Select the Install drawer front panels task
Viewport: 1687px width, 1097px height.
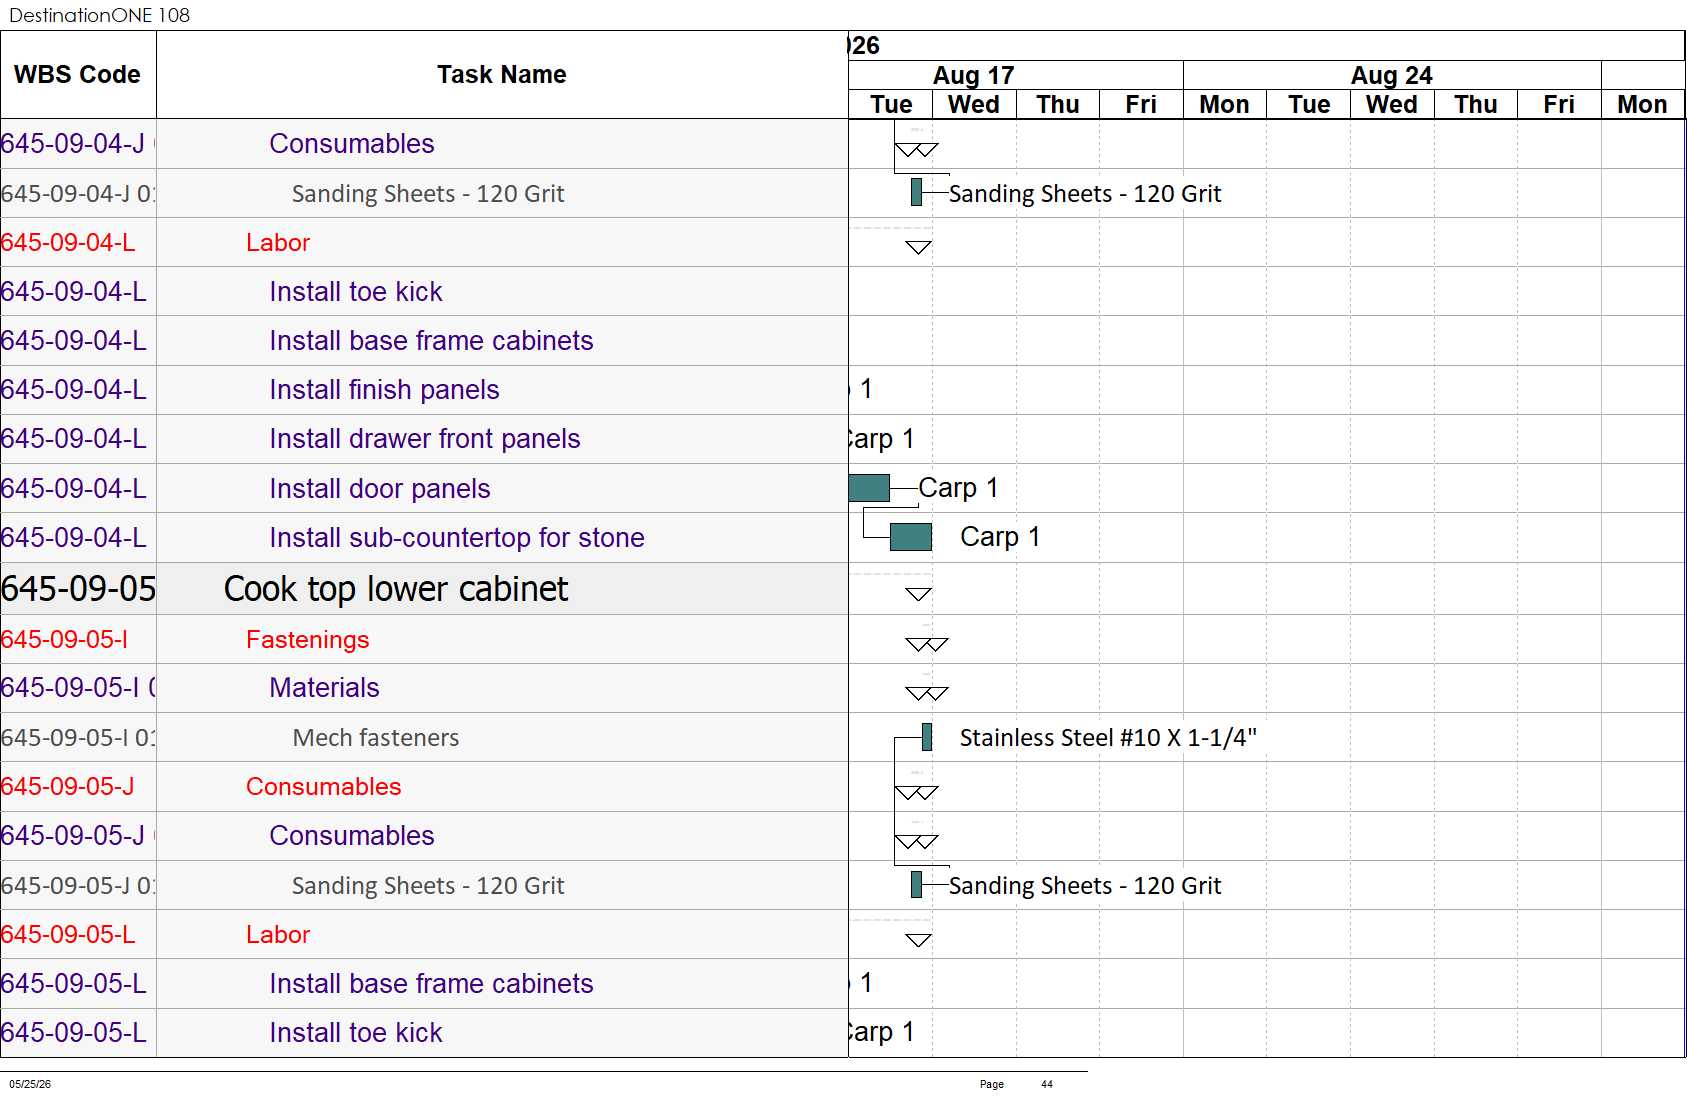(425, 439)
